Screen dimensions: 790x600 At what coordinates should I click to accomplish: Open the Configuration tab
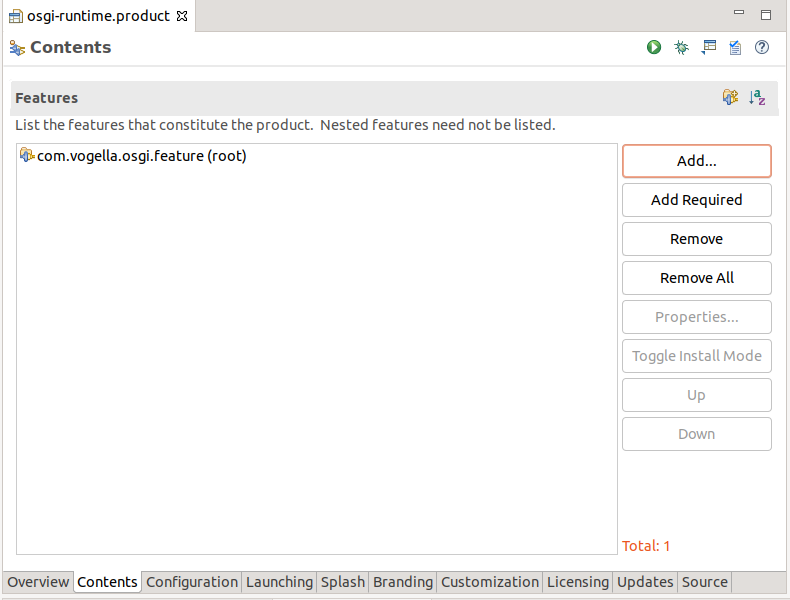point(192,582)
